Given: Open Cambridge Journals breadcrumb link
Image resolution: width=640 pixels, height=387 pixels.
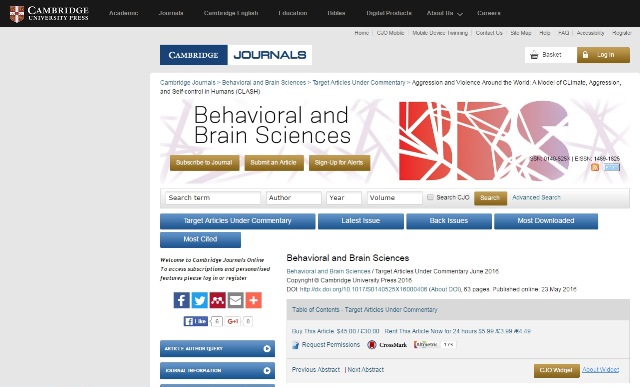Looking at the screenshot, I should pyautogui.click(x=187, y=82).
